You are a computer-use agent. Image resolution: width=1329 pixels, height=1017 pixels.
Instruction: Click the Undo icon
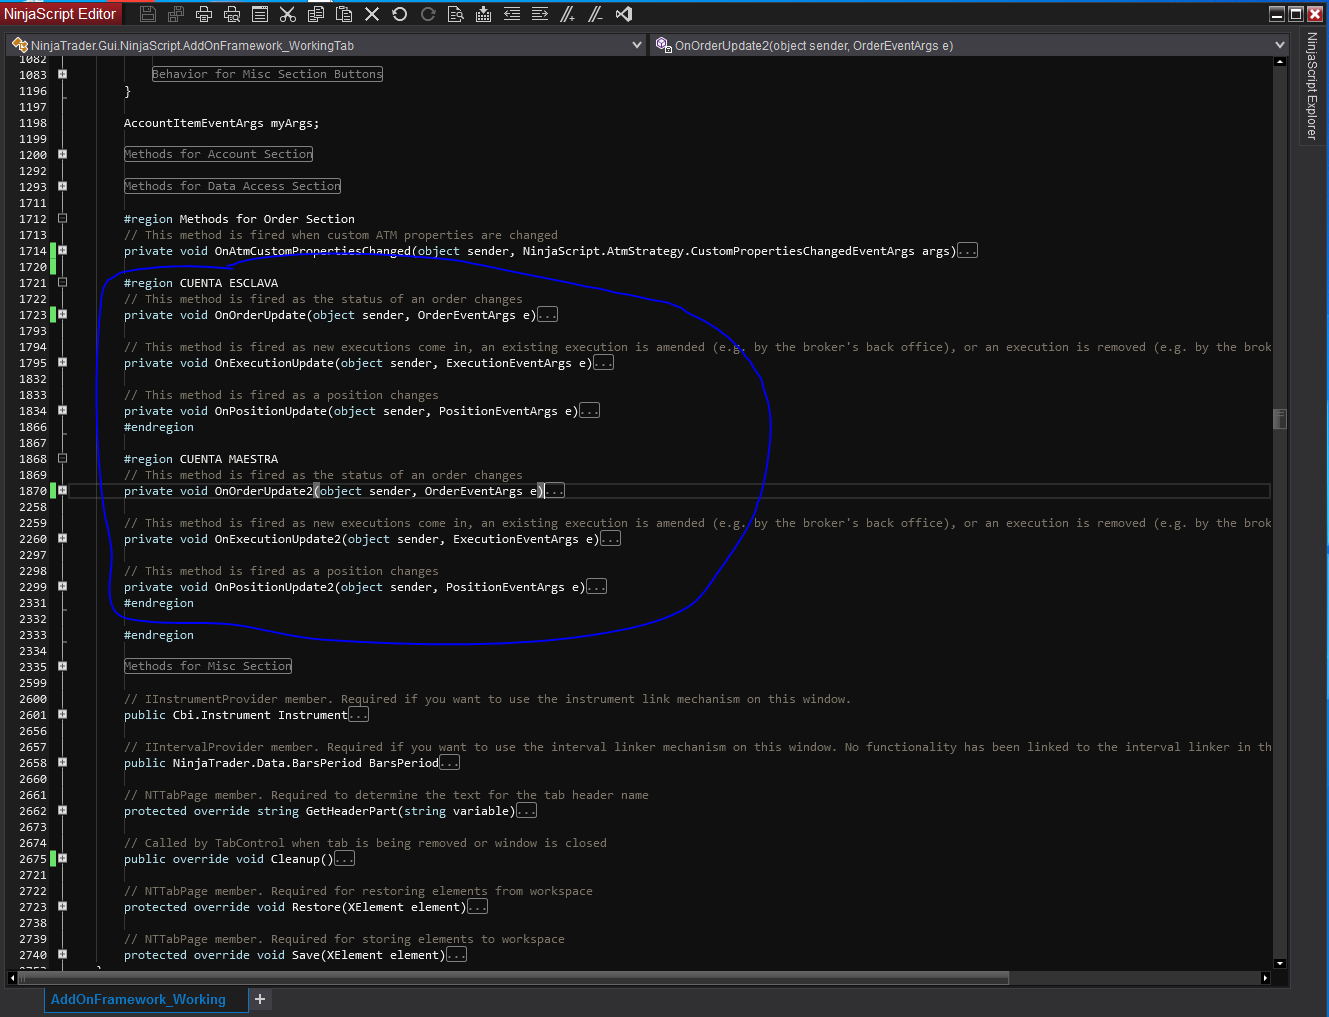(400, 14)
